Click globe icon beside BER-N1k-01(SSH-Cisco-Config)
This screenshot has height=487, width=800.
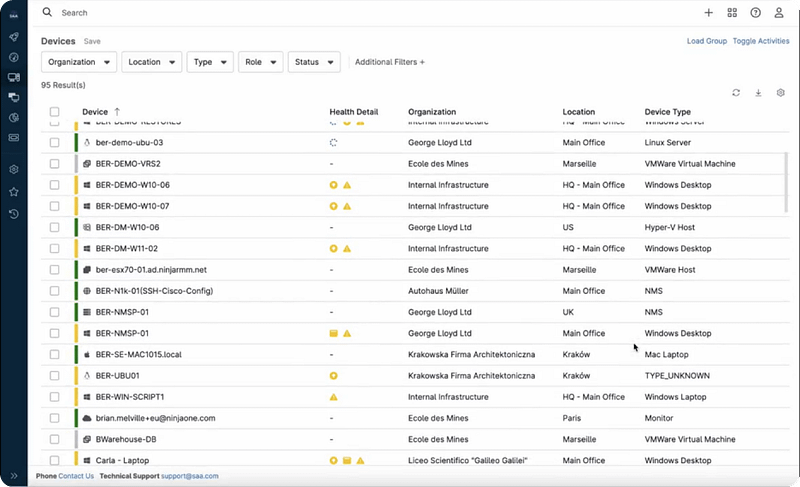[87, 291]
